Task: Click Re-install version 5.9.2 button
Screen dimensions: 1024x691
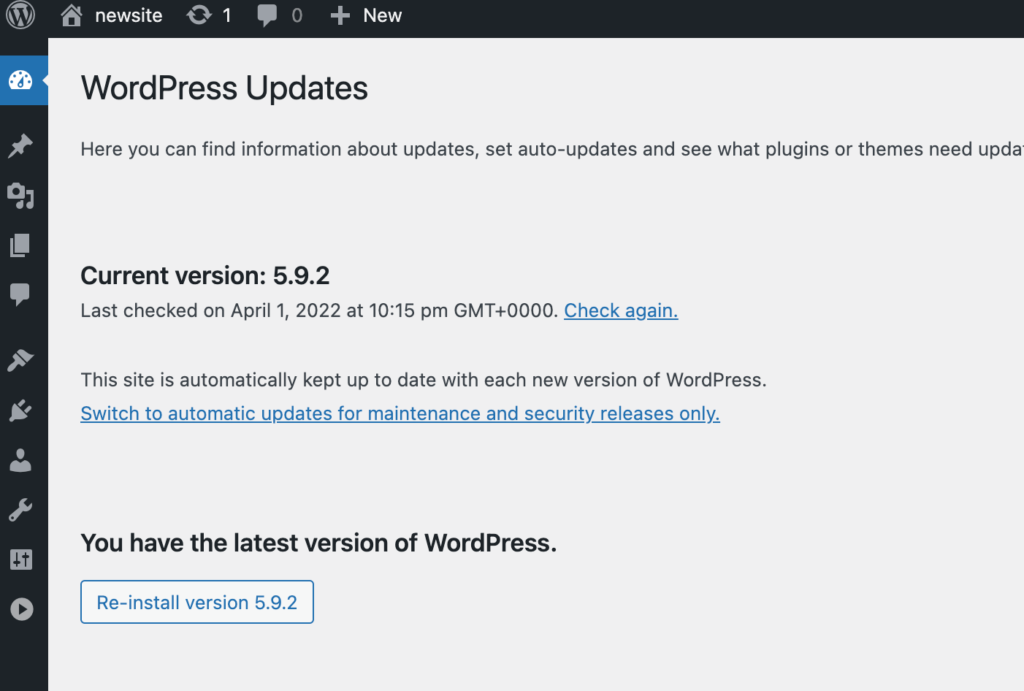Action: point(197,602)
